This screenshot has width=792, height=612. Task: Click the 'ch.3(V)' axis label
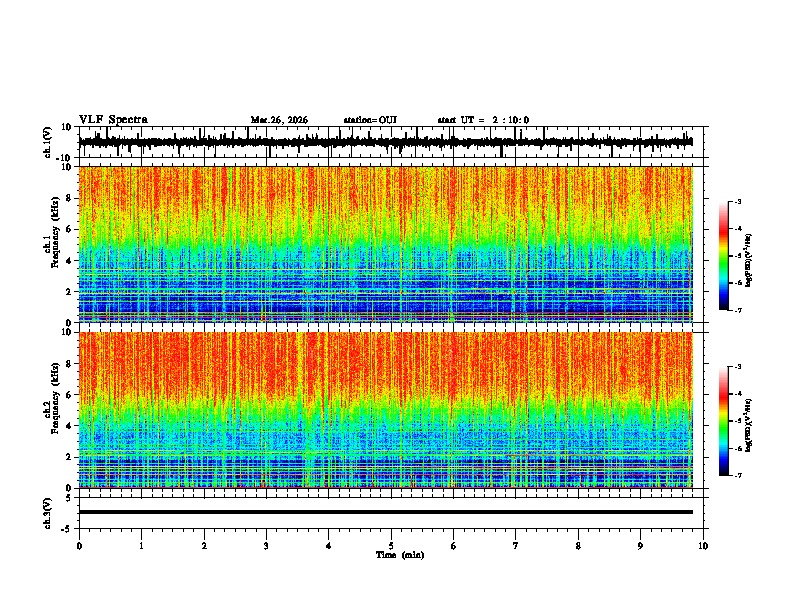point(48,513)
